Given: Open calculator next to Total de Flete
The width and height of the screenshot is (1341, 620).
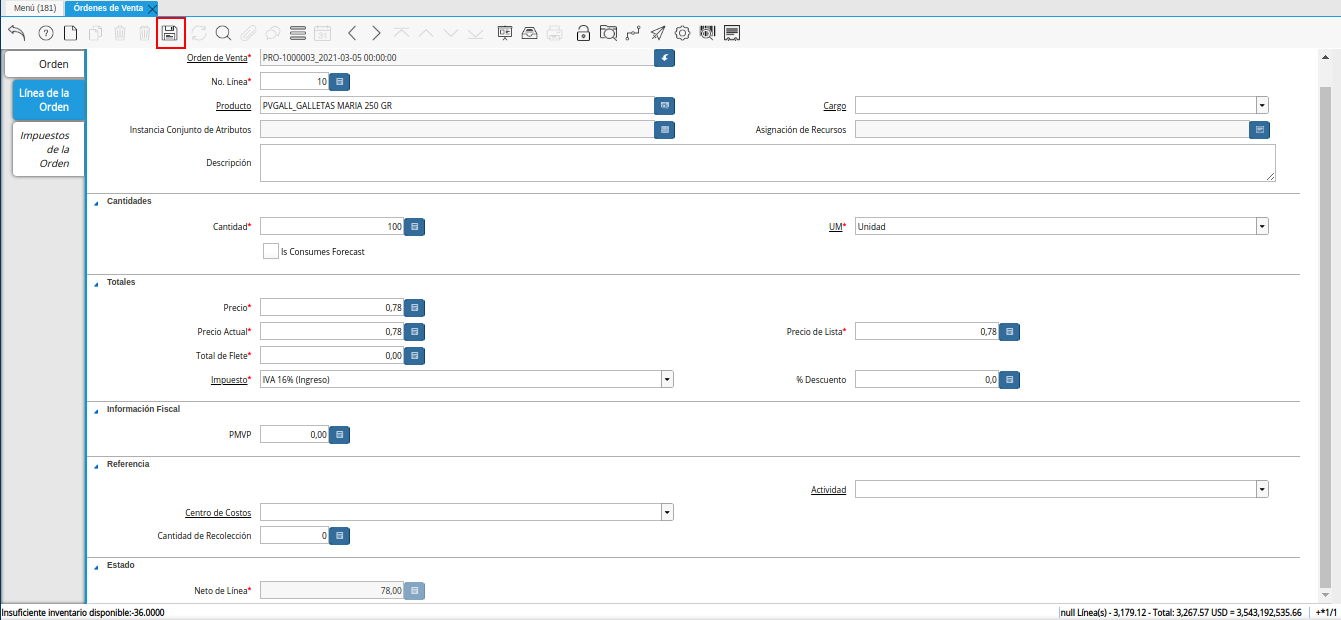Looking at the screenshot, I should tap(415, 356).
